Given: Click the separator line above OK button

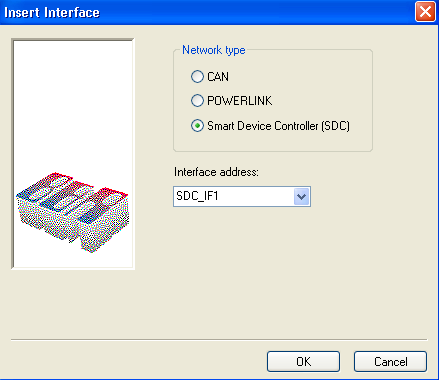Looking at the screenshot, I should 219,340.
